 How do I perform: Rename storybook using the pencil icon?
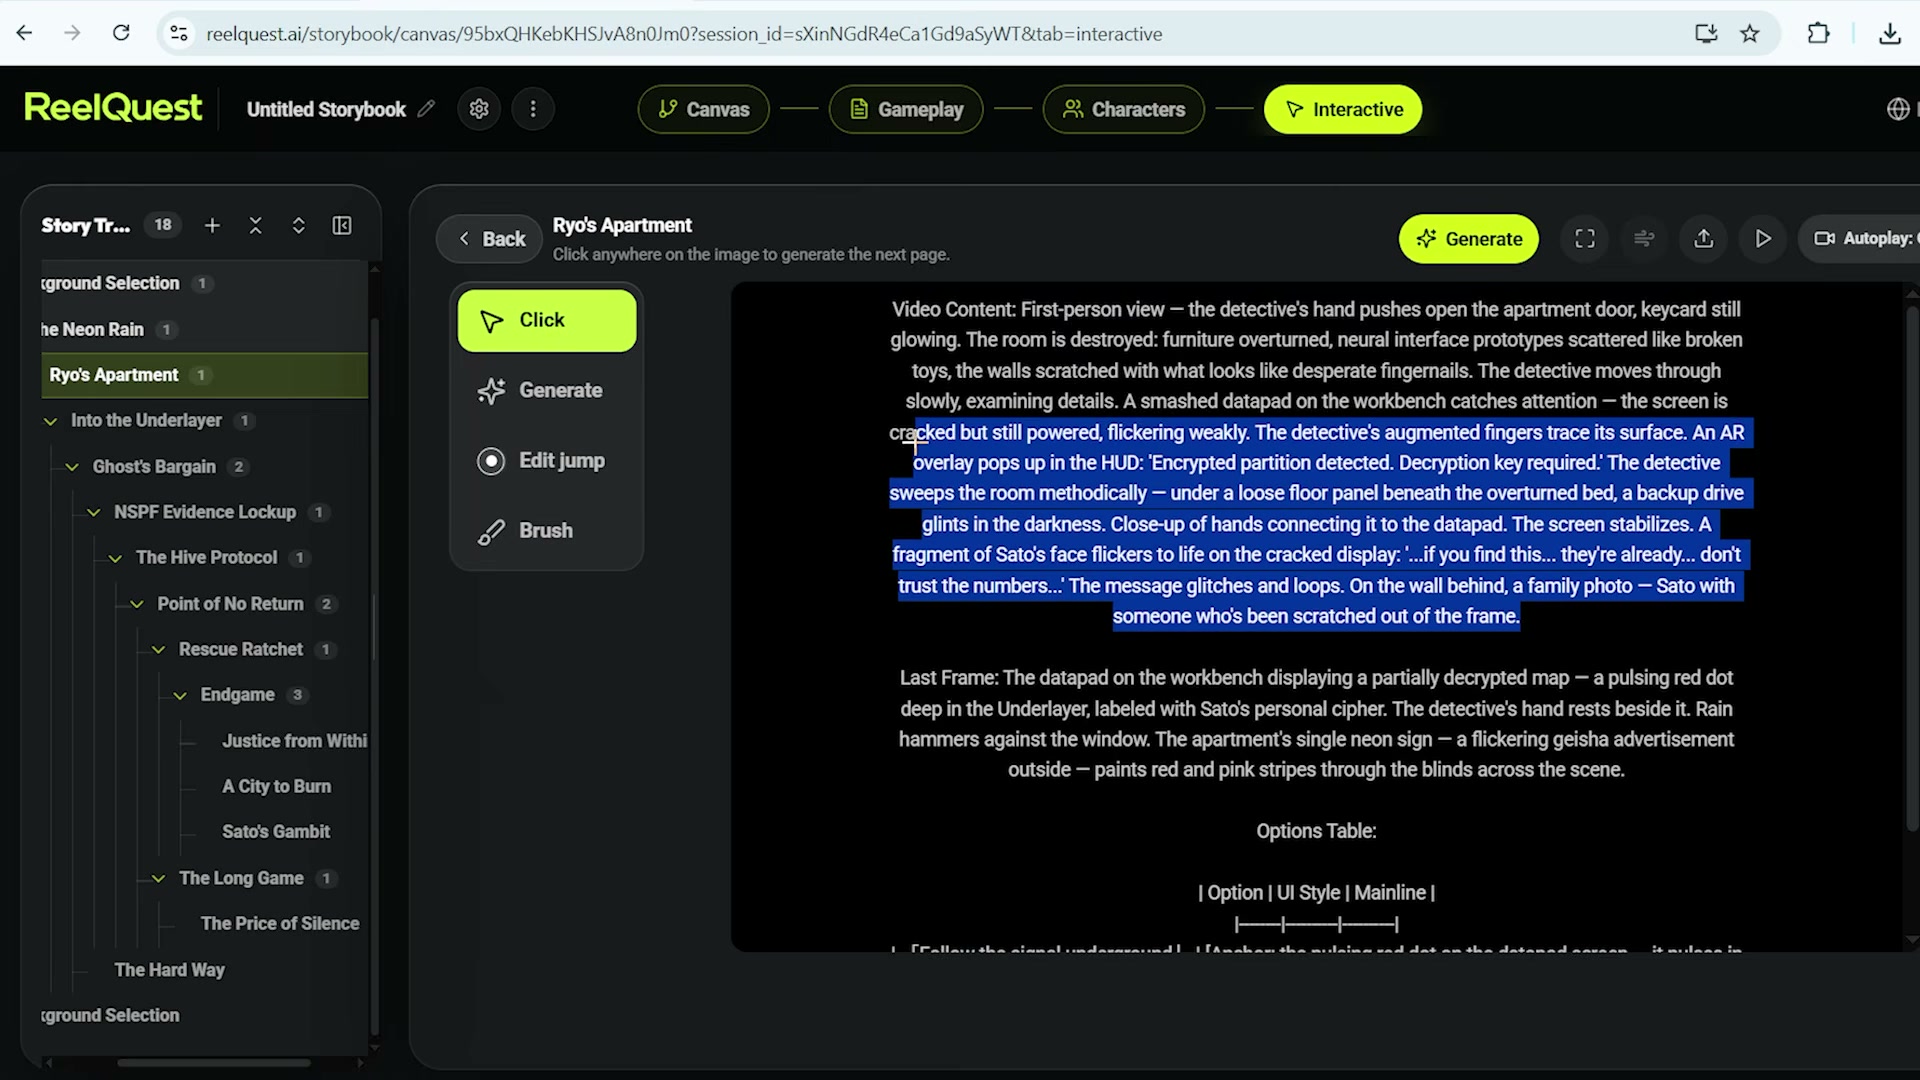coord(426,108)
